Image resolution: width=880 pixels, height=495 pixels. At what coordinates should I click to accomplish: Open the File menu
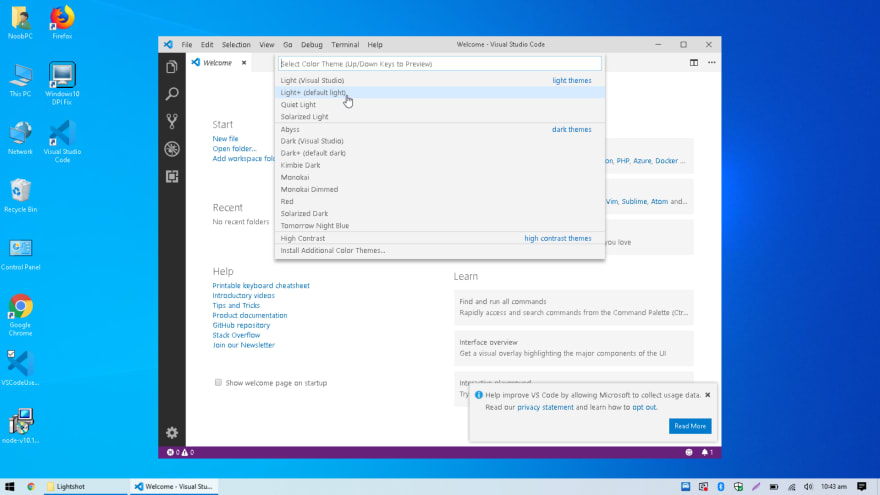click(x=186, y=44)
